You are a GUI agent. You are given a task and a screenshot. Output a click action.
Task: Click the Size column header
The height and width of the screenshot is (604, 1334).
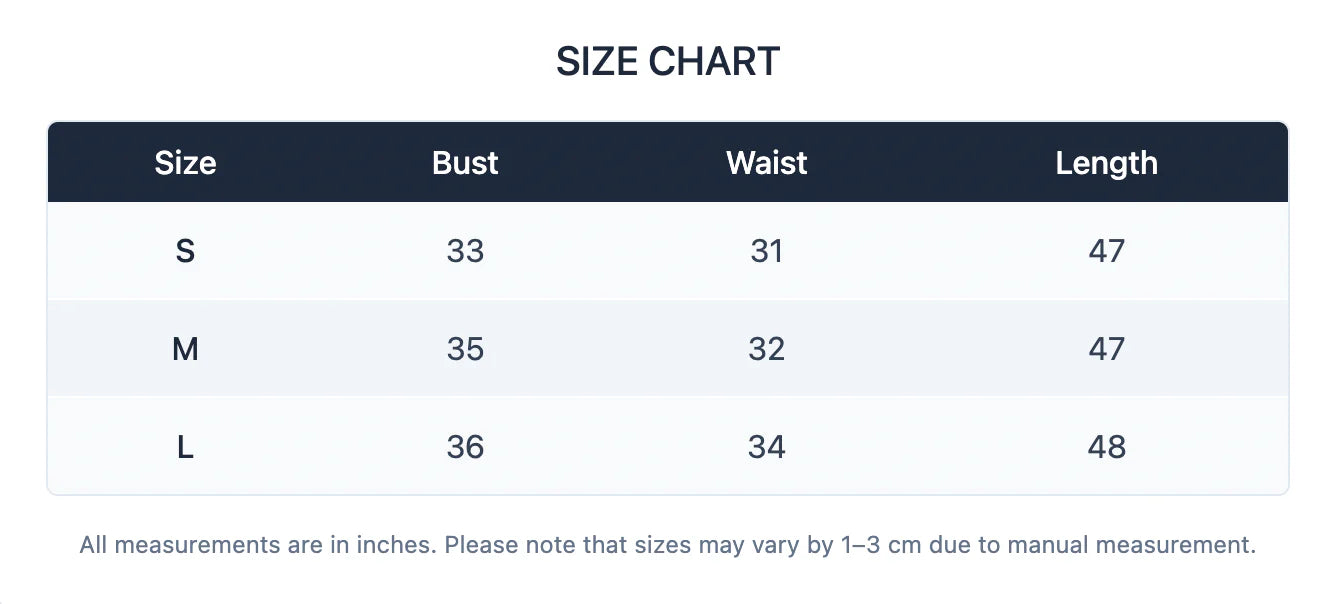click(x=185, y=163)
